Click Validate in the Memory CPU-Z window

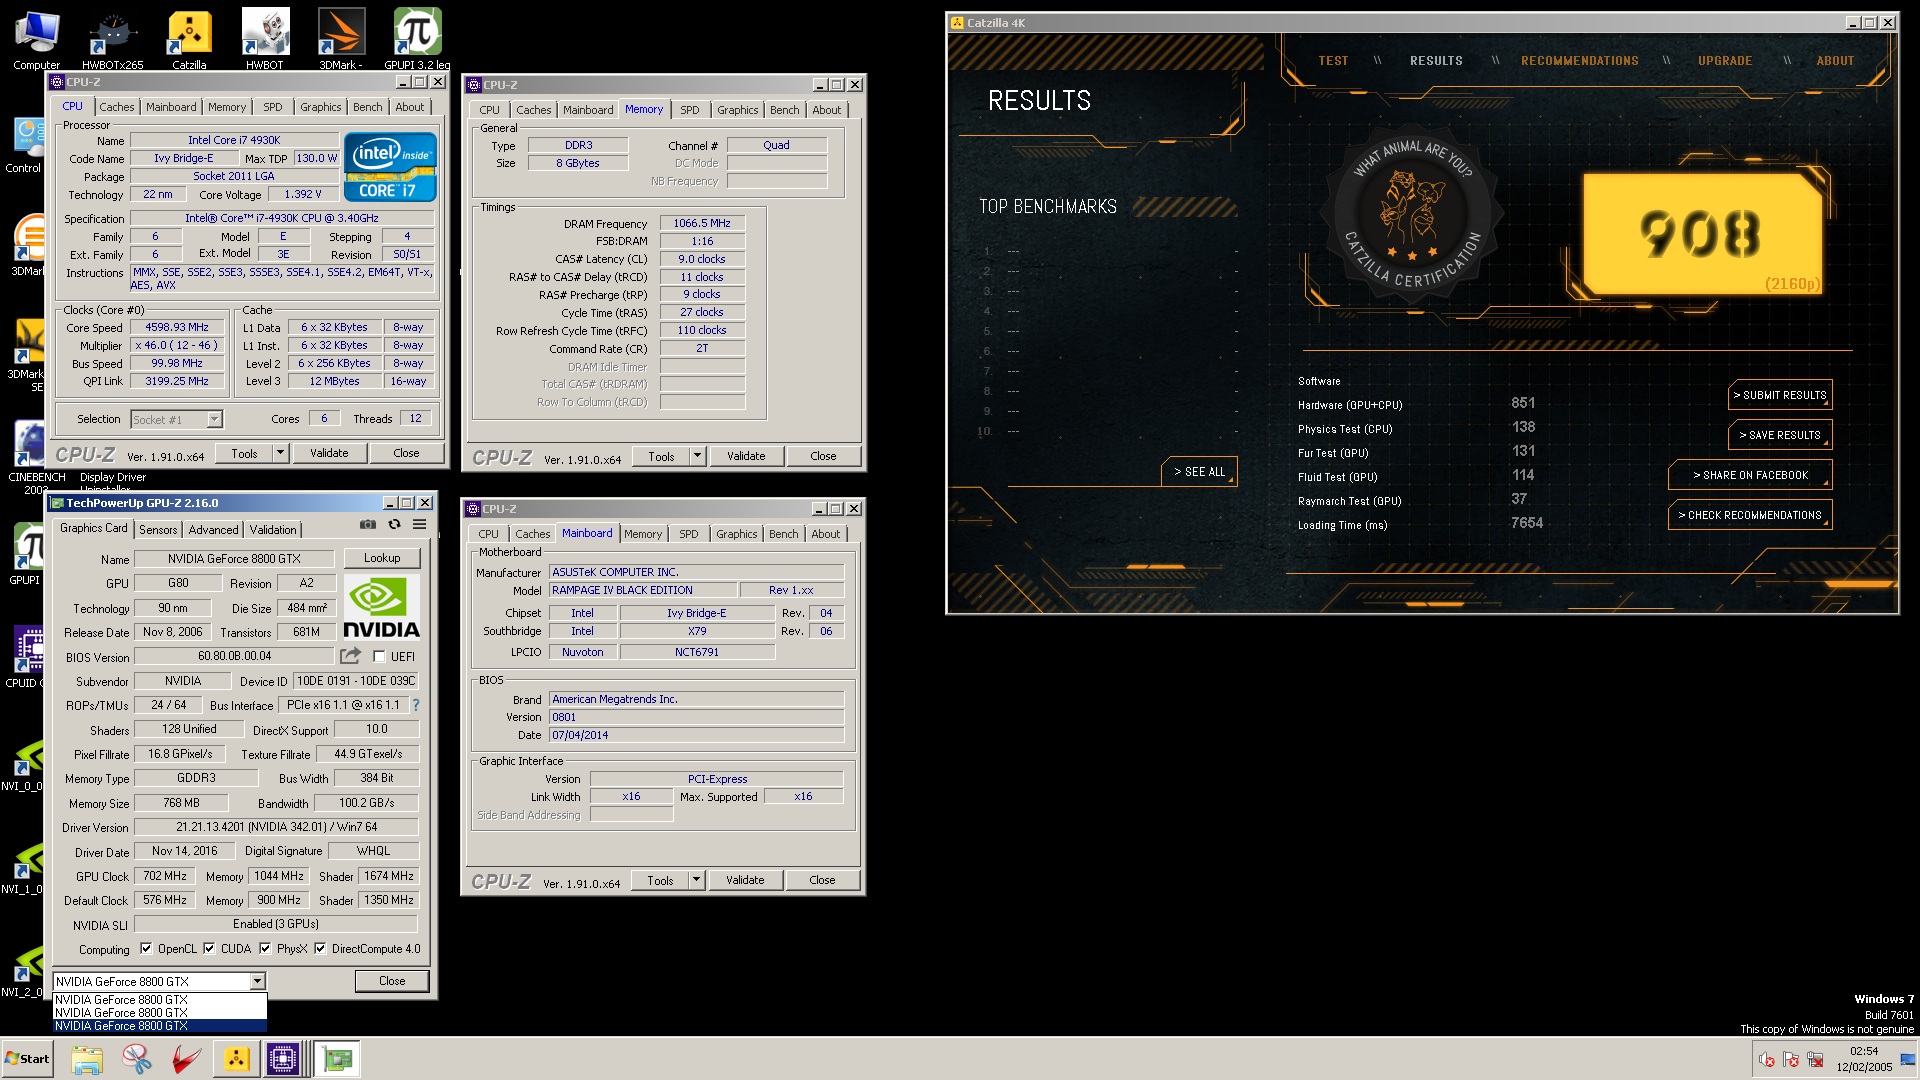click(746, 456)
